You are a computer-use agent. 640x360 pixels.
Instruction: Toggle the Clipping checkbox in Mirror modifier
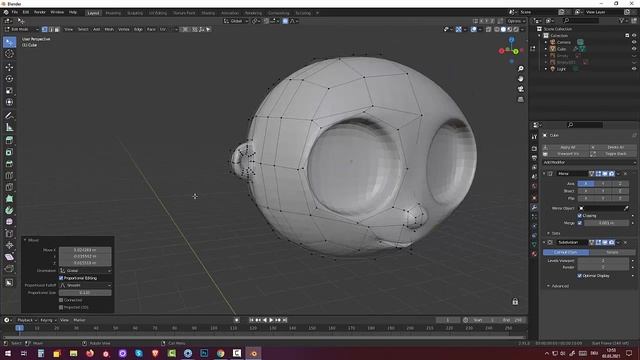point(580,216)
